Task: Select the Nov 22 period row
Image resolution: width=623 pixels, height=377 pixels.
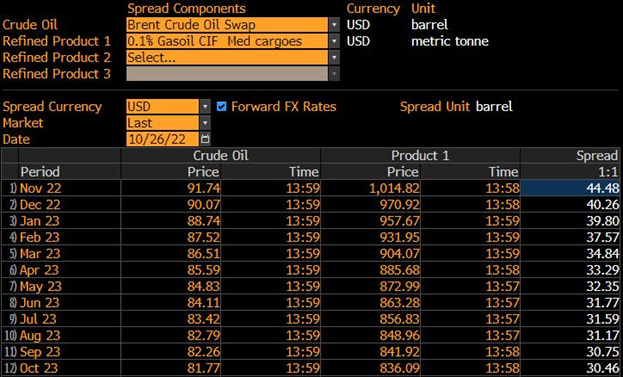Action: (x=310, y=188)
